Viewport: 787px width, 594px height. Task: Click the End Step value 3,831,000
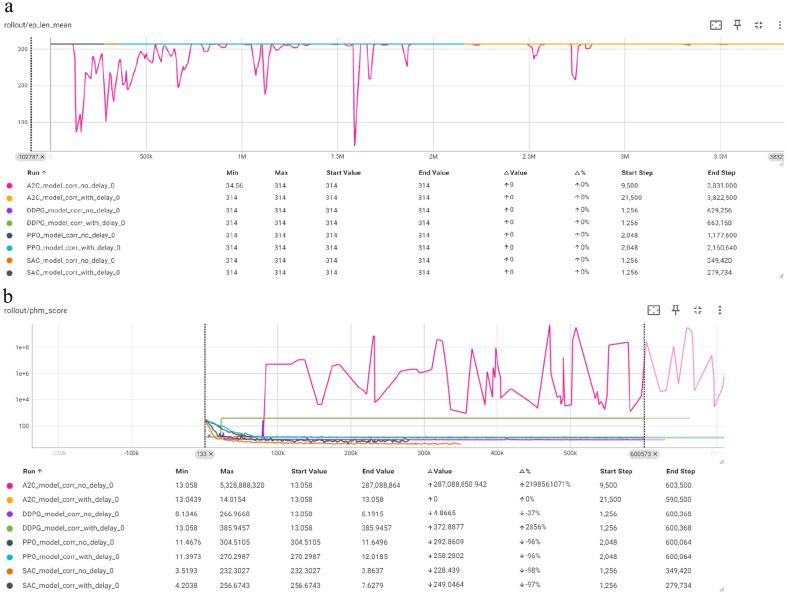(722, 186)
